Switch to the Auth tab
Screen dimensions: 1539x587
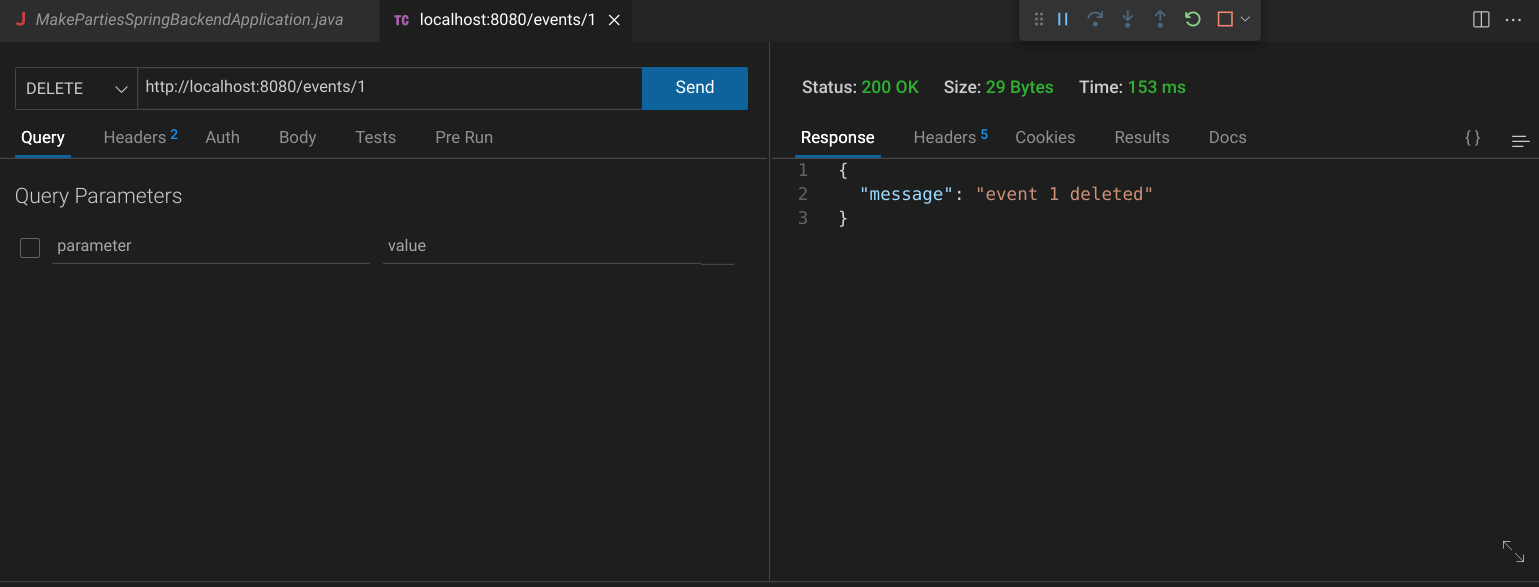click(x=222, y=138)
